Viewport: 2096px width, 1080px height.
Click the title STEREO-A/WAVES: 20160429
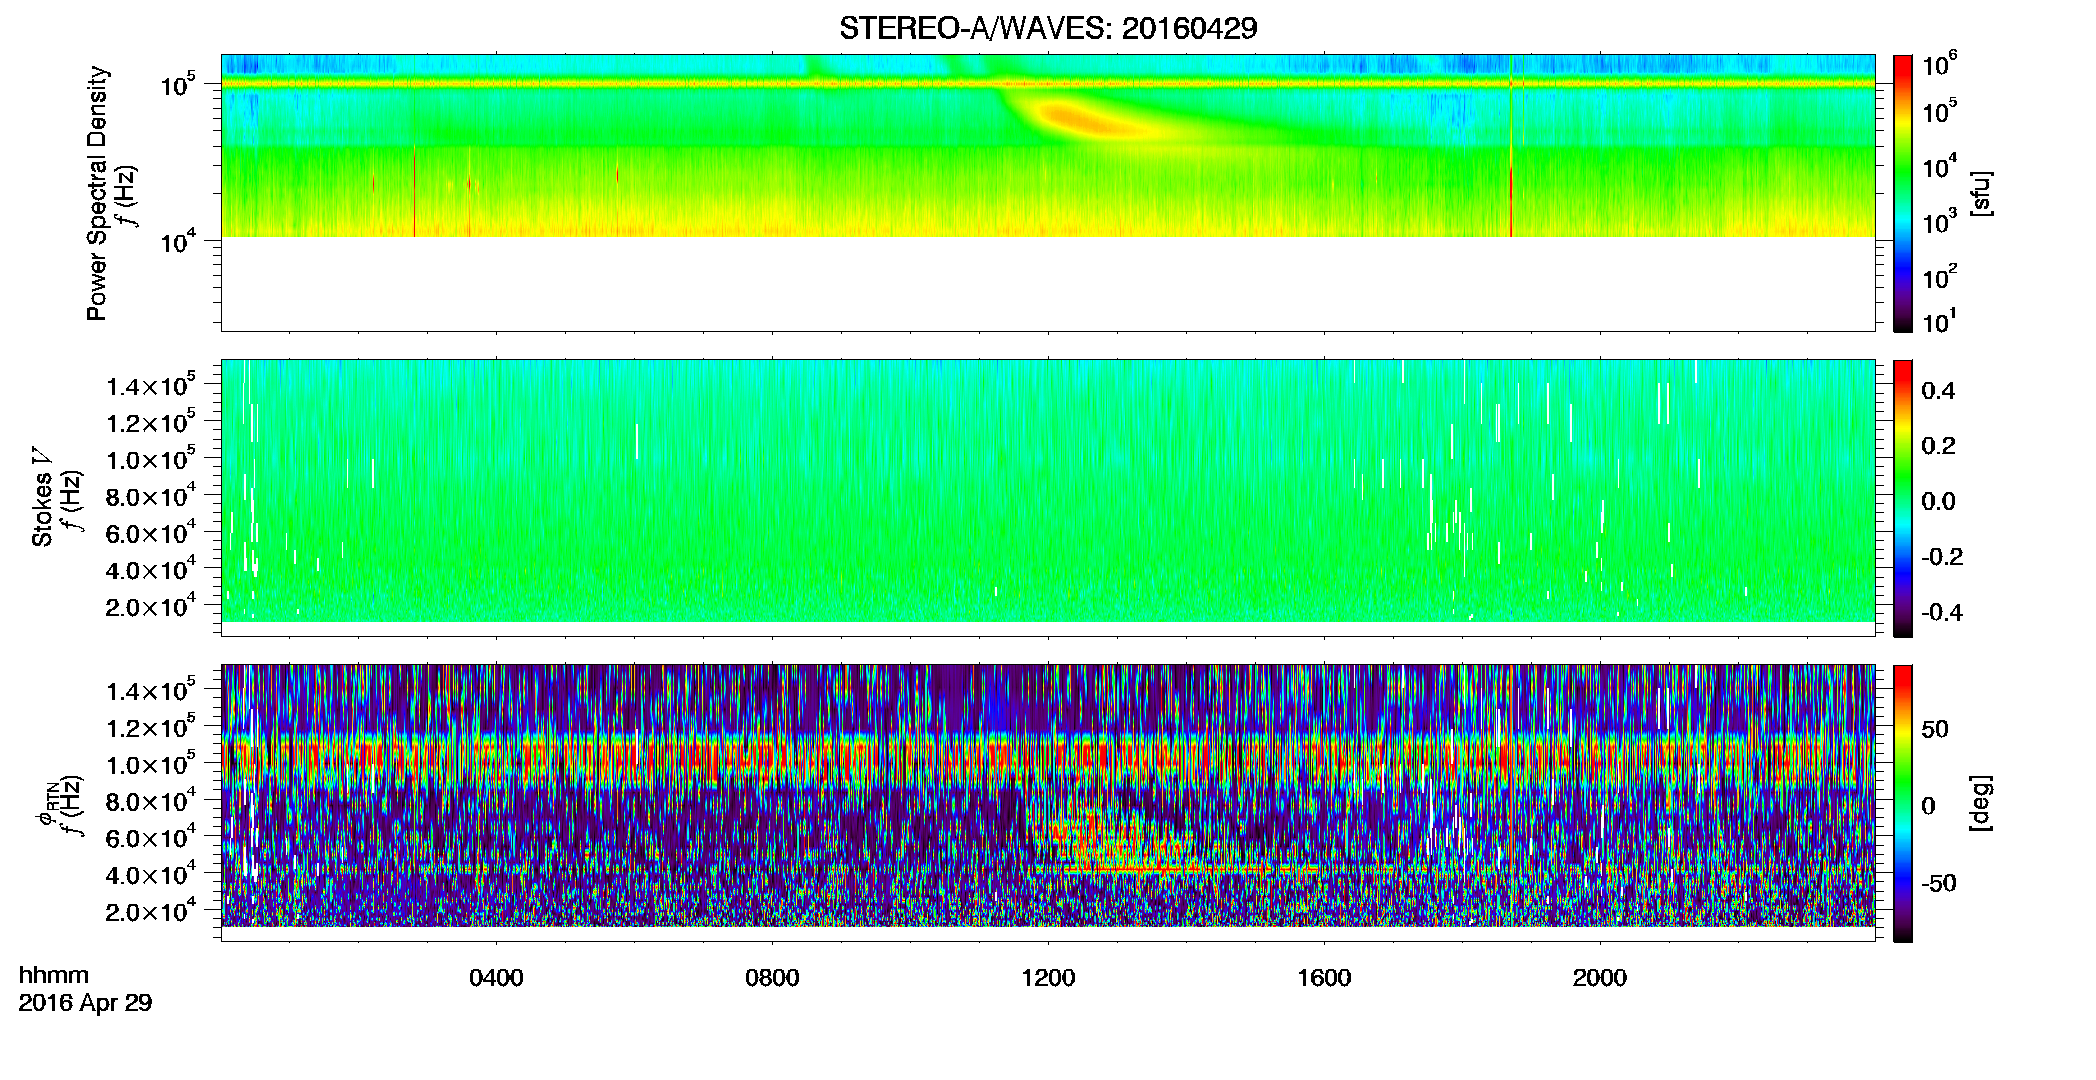(x=1048, y=28)
